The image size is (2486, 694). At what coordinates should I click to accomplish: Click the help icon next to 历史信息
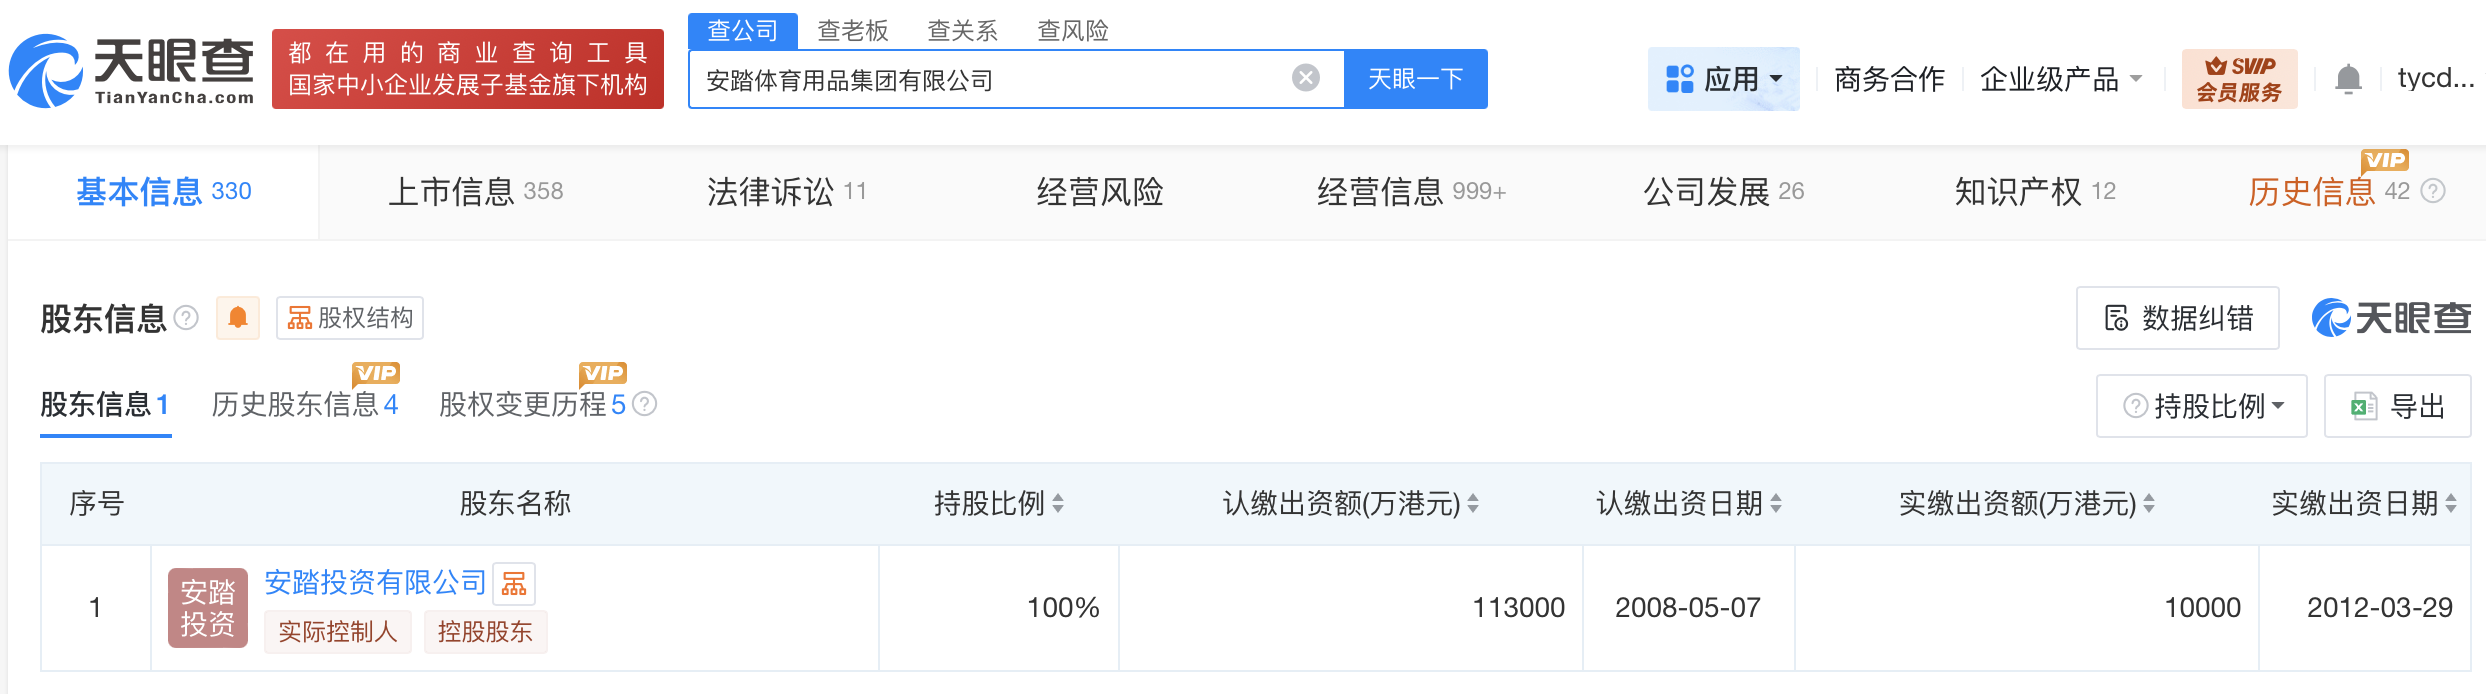[2433, 191]
